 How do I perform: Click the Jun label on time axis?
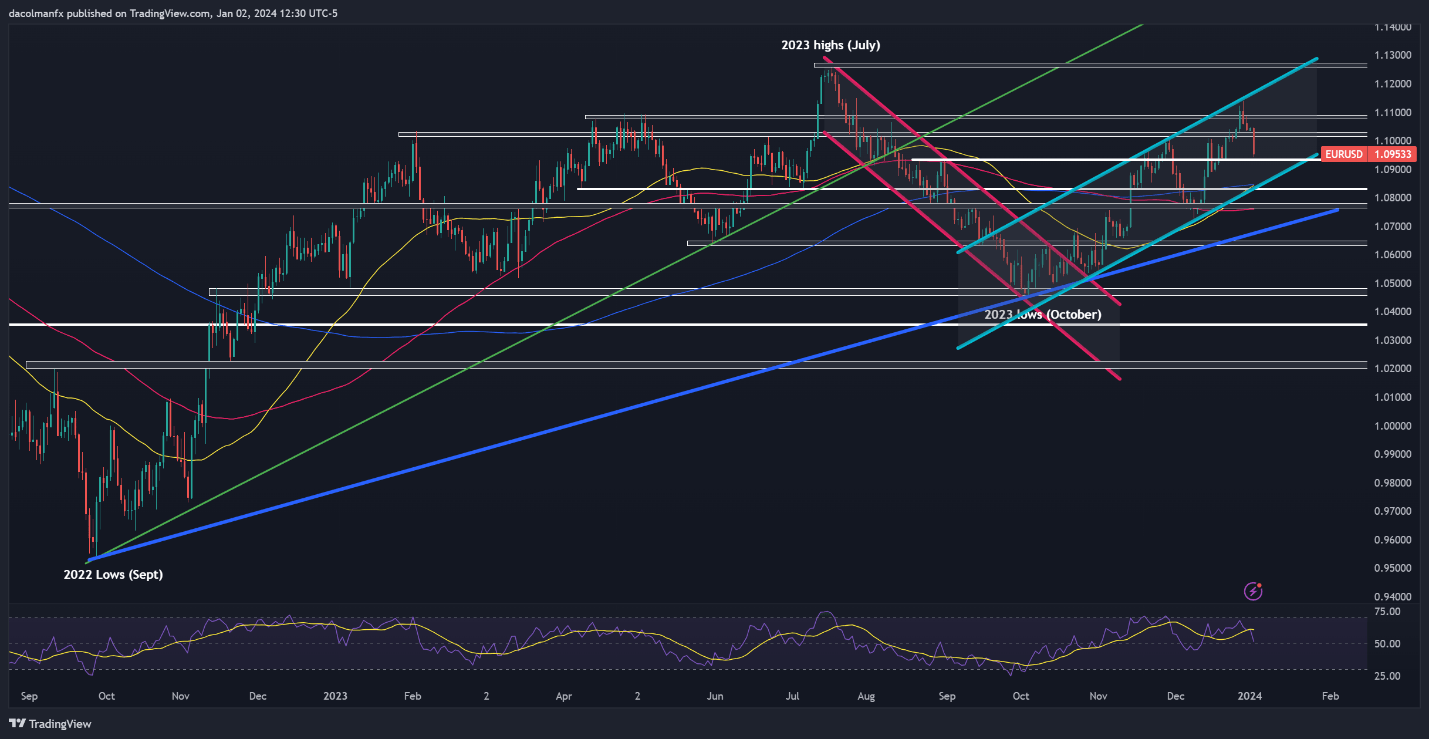714,695
